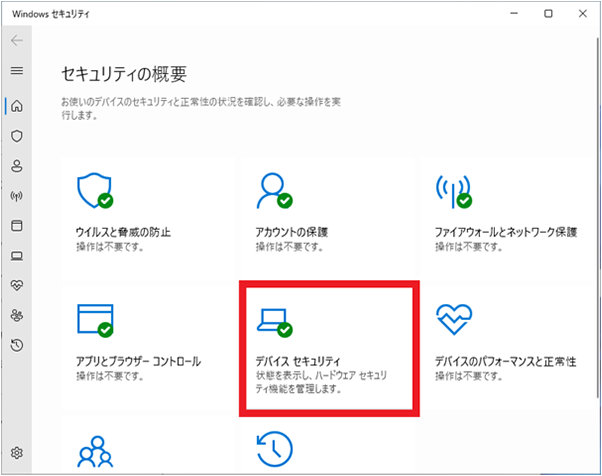Screen dimensions: 602x476
Task: Open the settings gear in the sidebar
Action: pyautogui.click(x=17, y=453)
